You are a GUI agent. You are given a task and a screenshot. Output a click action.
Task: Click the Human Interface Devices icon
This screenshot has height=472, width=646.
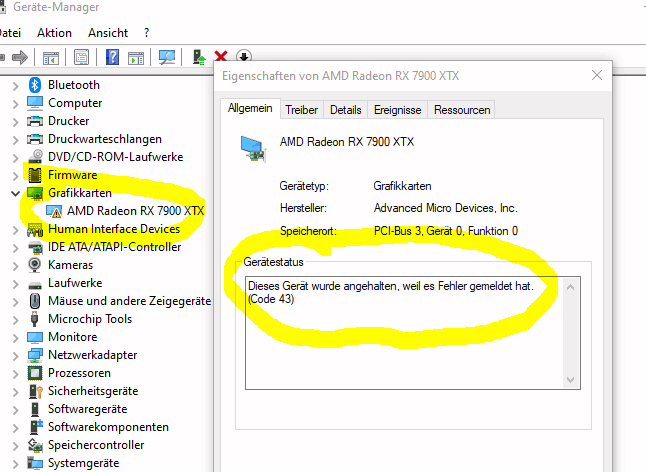click(x=35, y=229)
